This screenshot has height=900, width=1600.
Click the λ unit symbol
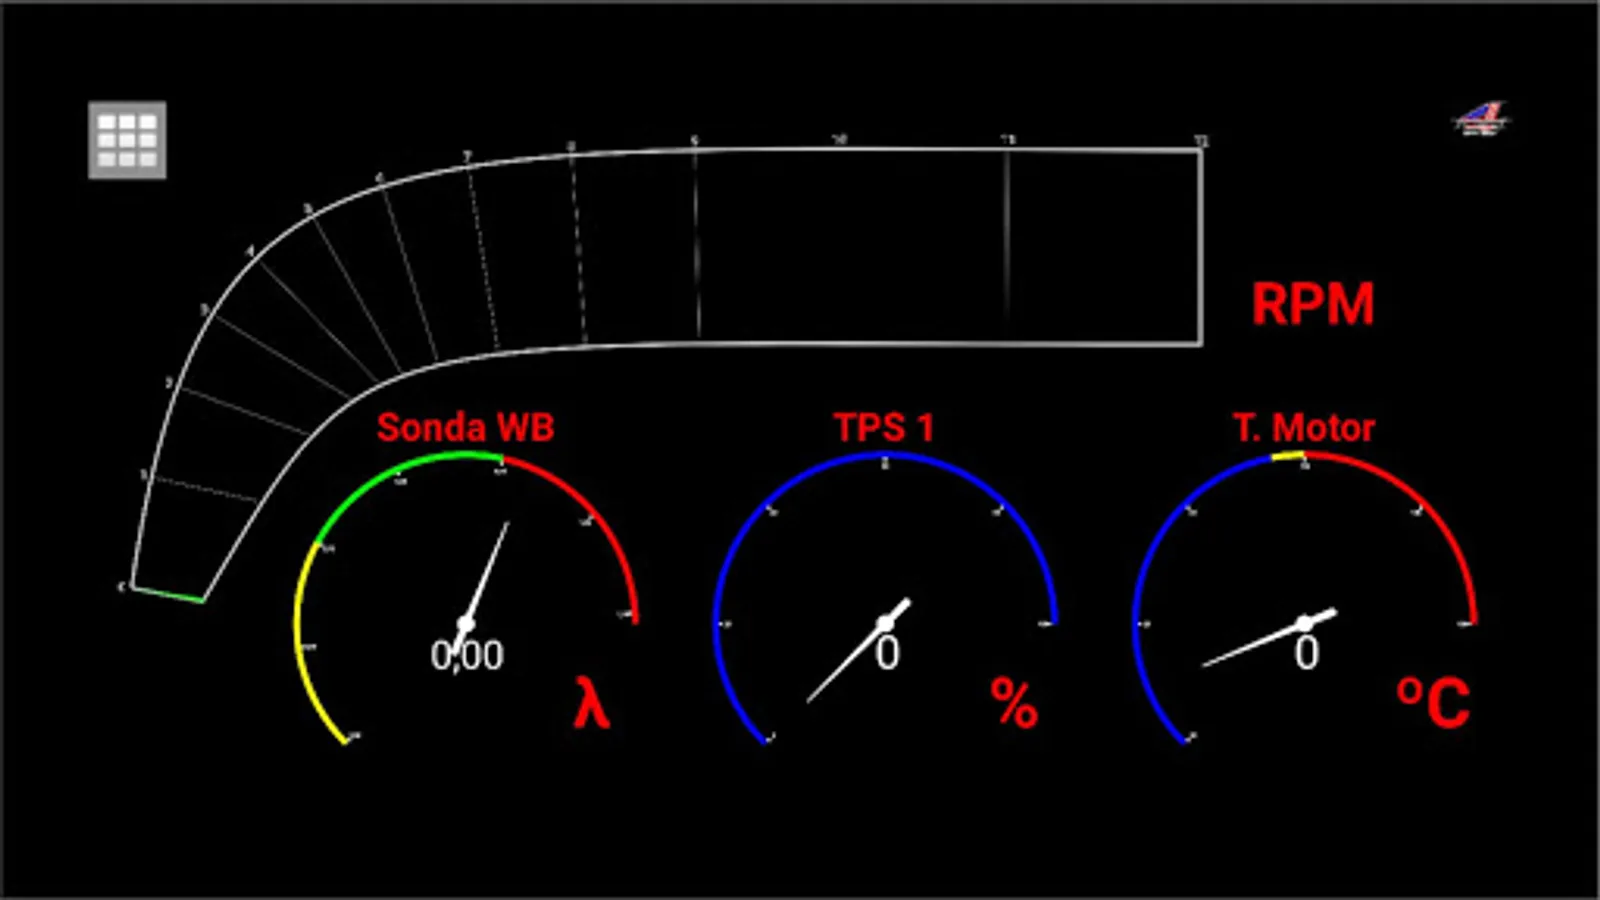(x=591, y=703)
